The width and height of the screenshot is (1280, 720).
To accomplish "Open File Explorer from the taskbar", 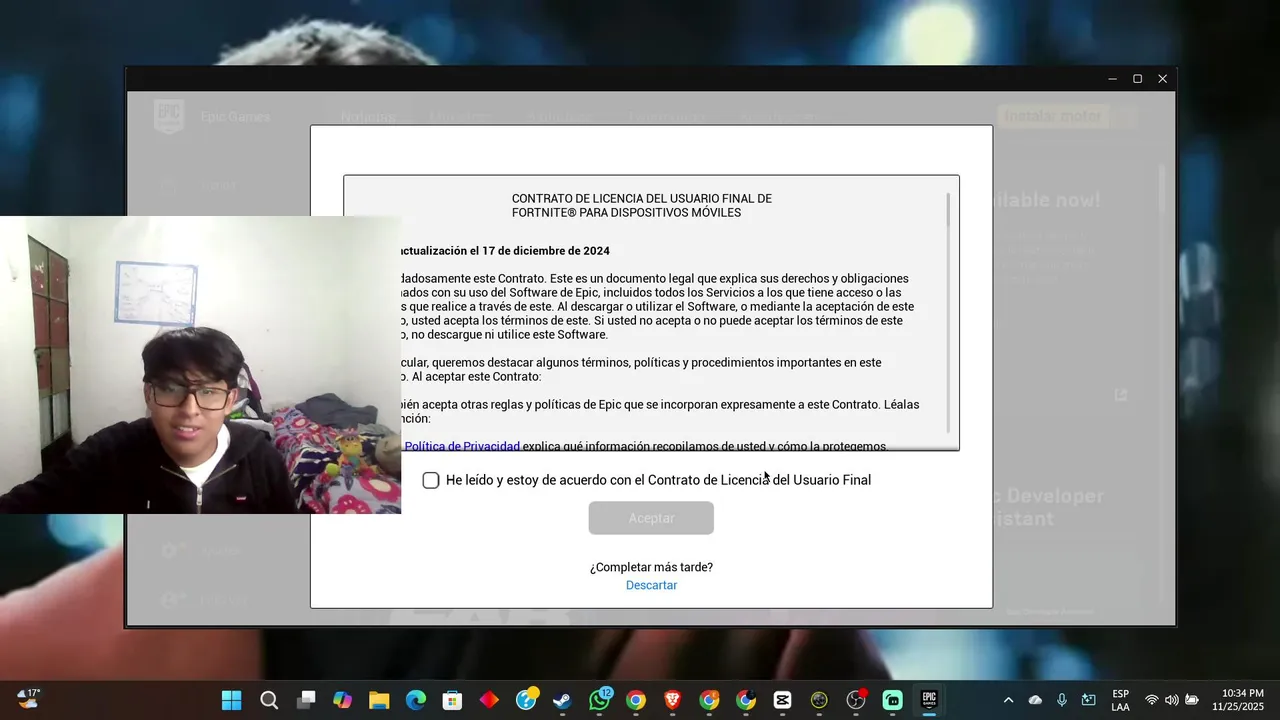I will (379, 700).
